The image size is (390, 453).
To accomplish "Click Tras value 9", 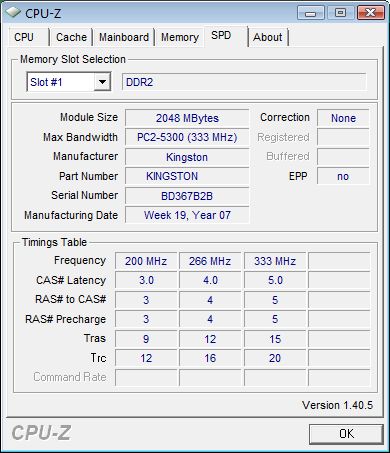I will (146, 339).
